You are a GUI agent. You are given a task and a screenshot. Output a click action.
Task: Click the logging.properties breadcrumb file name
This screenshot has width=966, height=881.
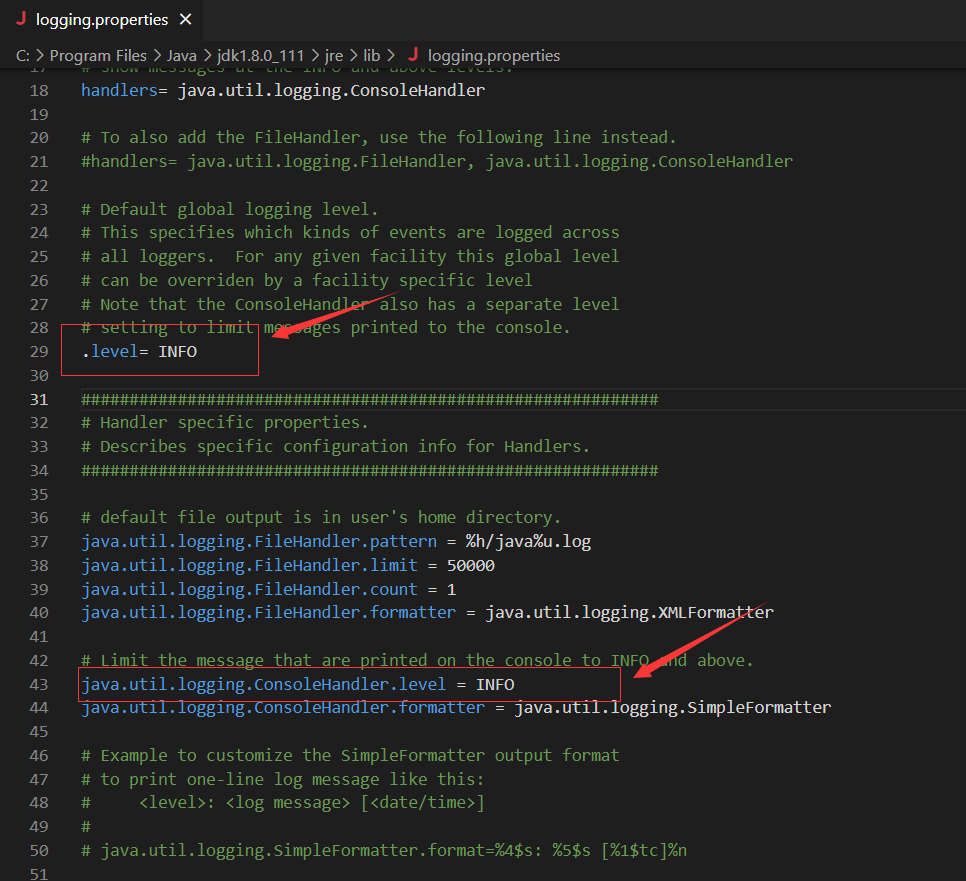point(493,56)
